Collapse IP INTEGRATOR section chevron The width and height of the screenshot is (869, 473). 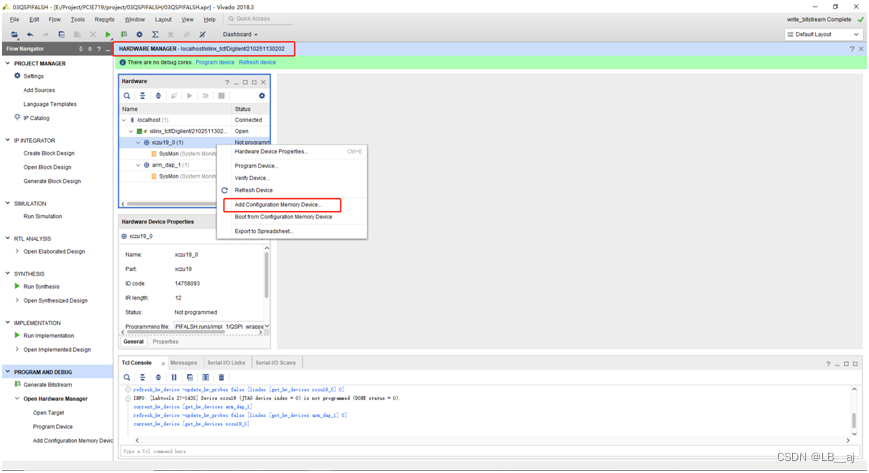(x=8, y=140)
